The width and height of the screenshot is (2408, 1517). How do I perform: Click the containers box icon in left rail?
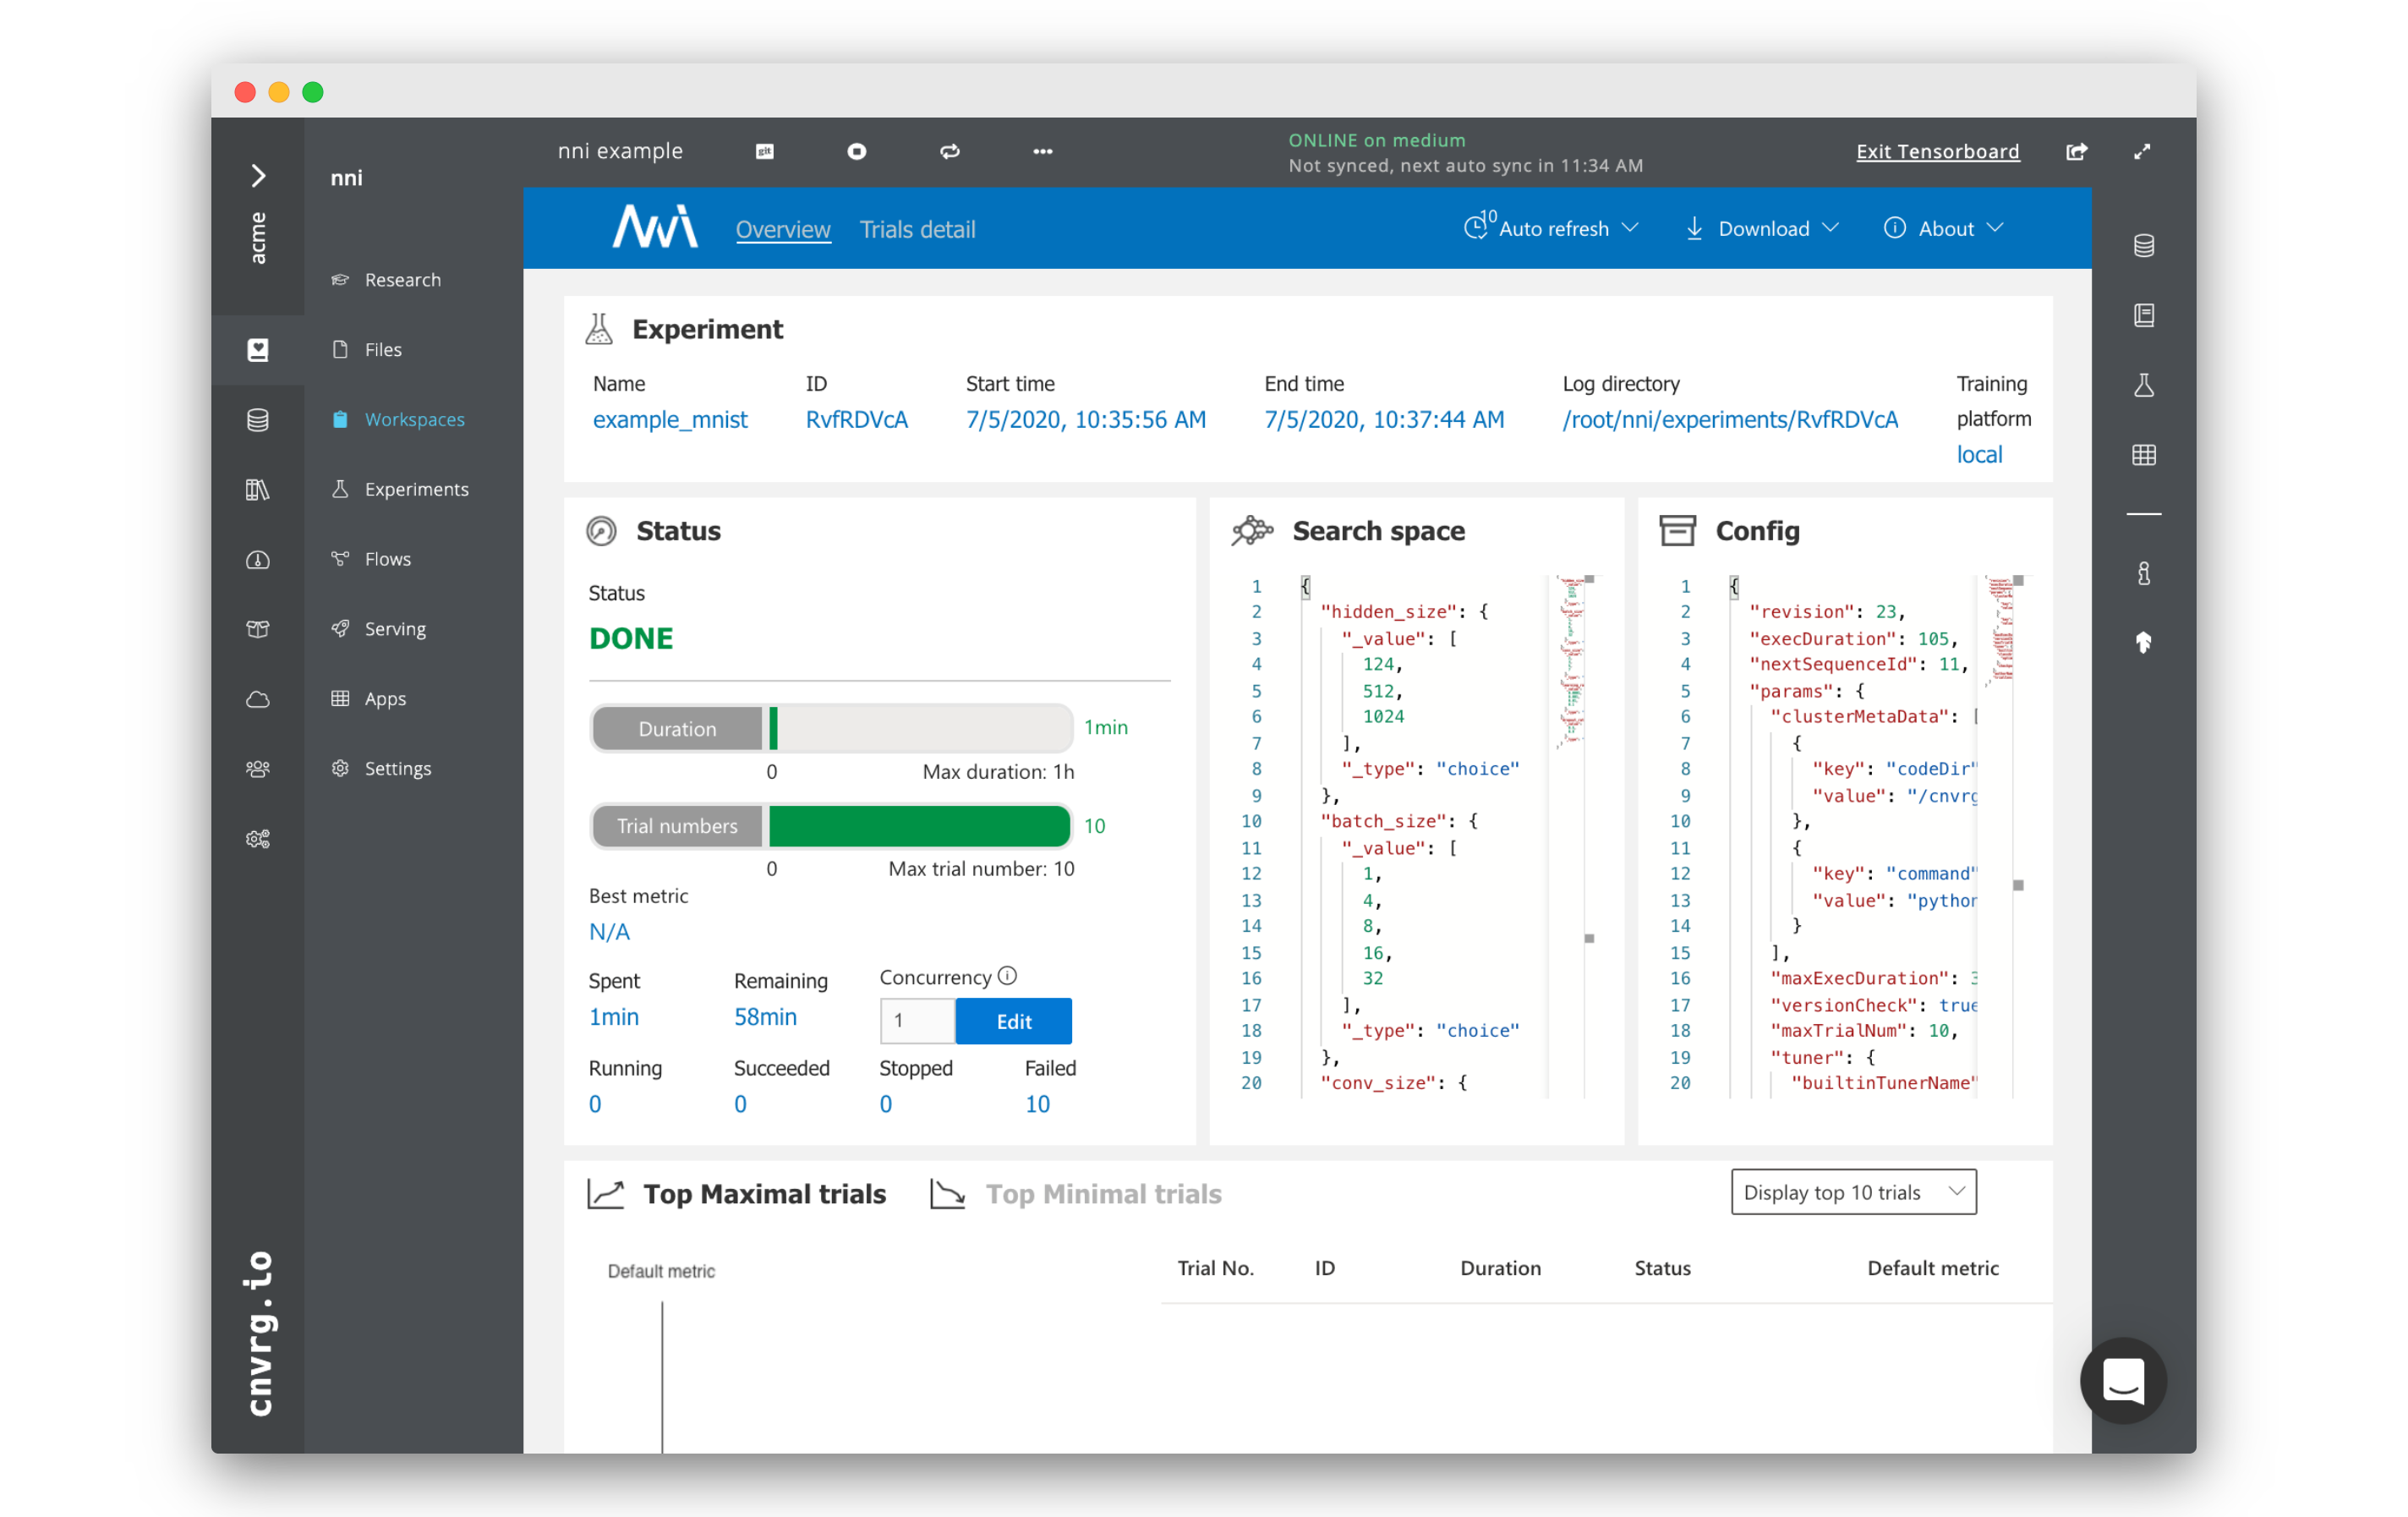click(258, 629)
